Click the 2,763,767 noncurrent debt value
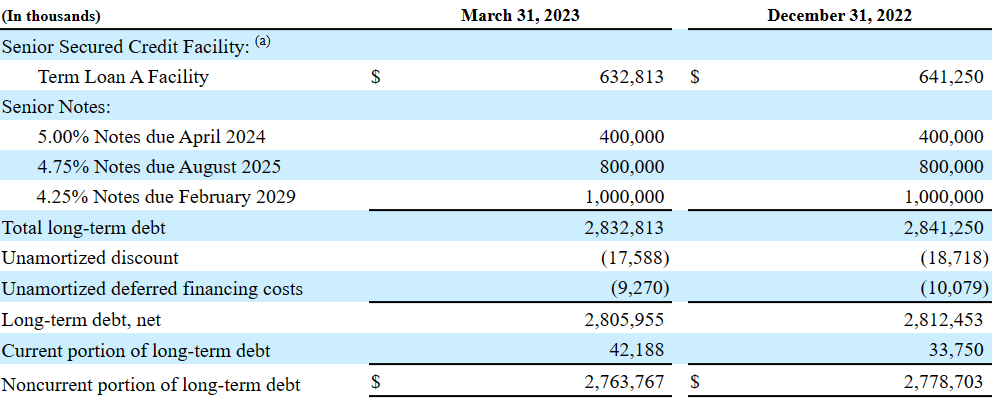The image size is (998, 398). [624, 382]
